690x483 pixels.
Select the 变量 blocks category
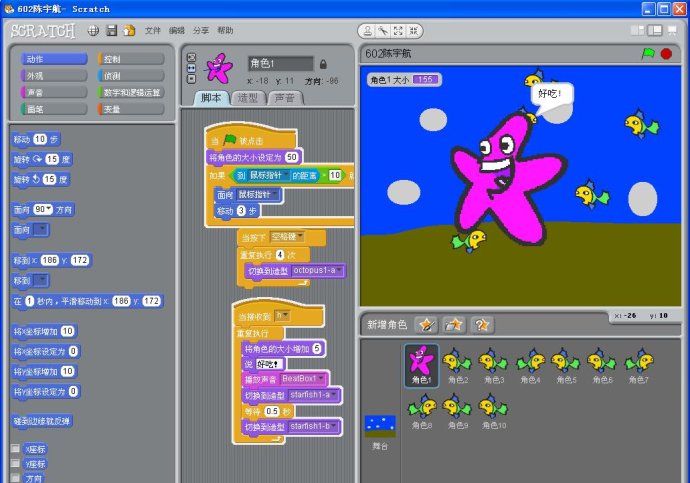[x=131, y=109]
